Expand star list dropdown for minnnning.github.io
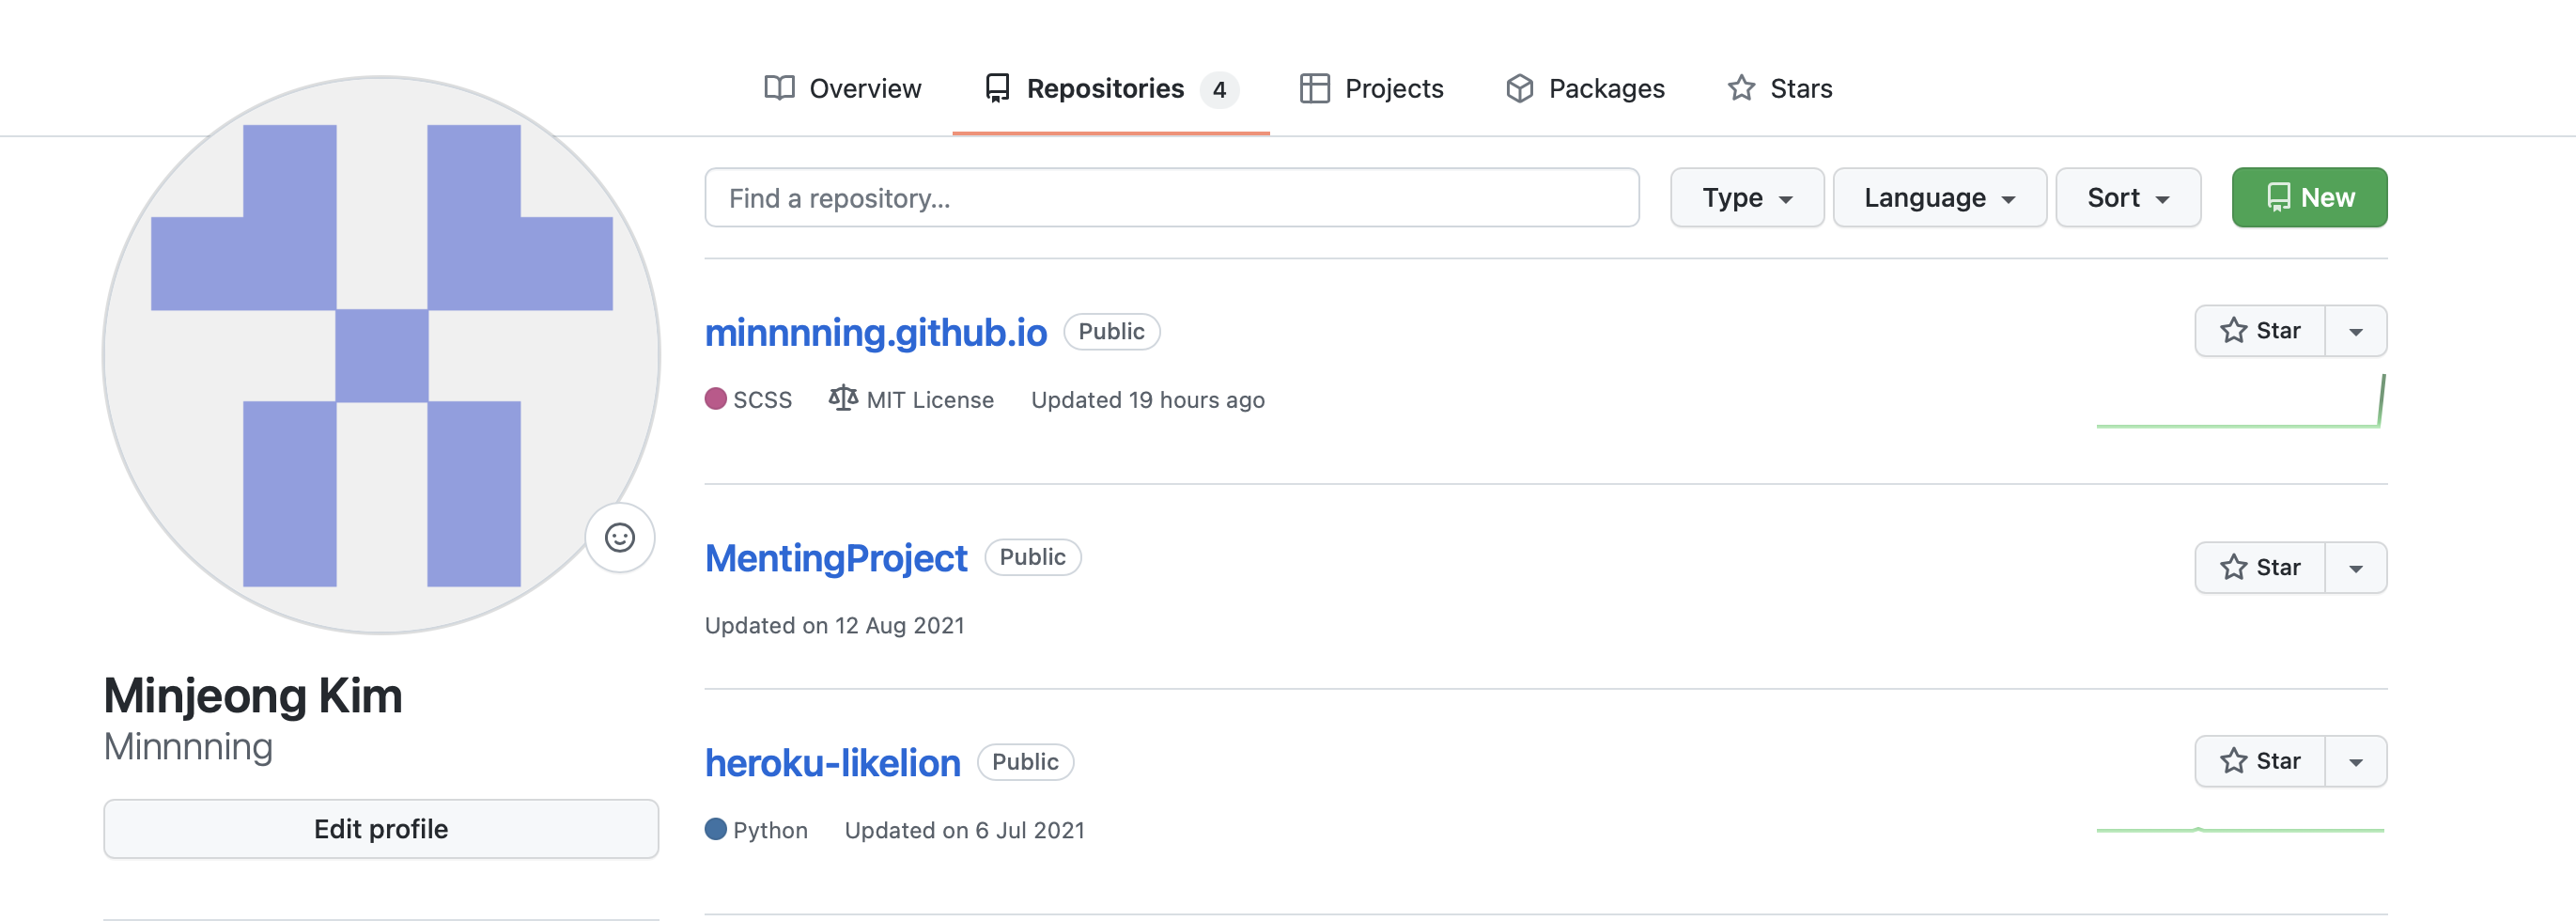The image size is (2576, 921). (x=2356, y=331)
